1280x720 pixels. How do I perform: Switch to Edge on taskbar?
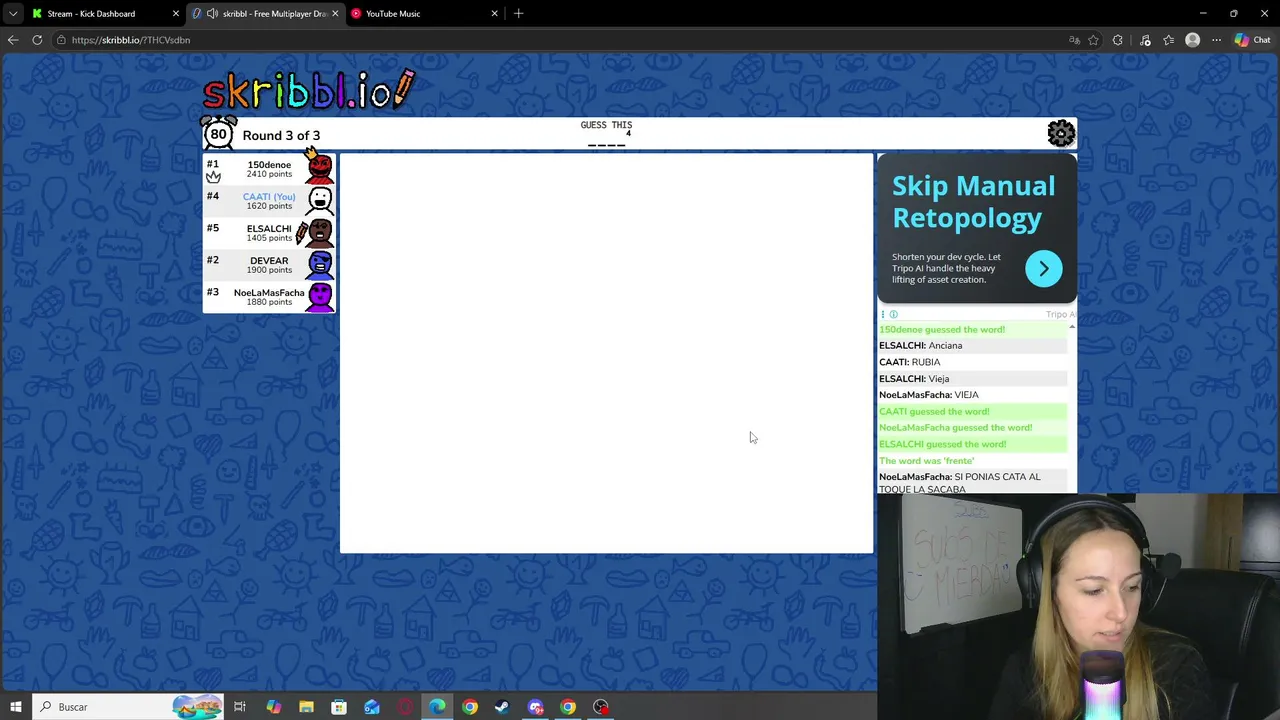[x=437, y=707]
